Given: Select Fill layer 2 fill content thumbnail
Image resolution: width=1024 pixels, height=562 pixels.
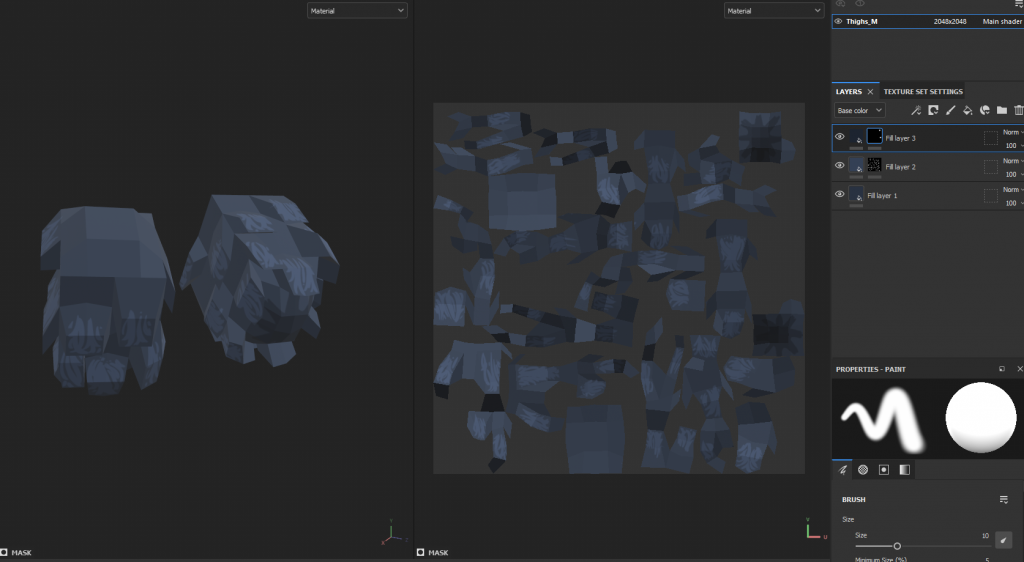Looking at the screenshot, I should (x=856, y=165).
